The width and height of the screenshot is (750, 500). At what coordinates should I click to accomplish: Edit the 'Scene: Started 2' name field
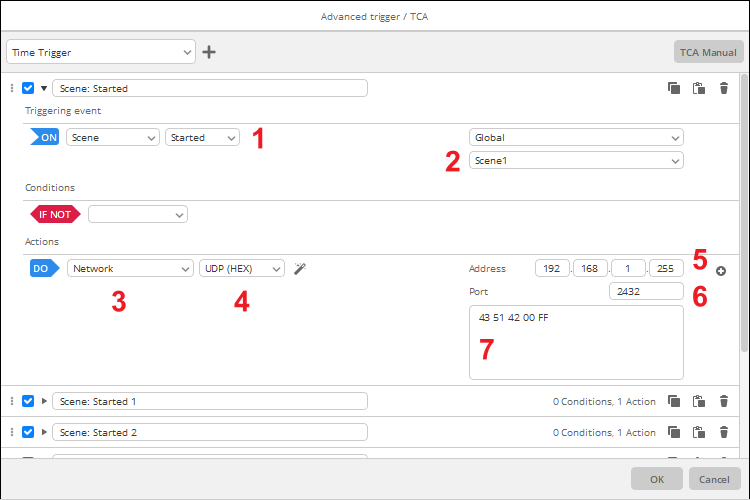click(210, 432)
